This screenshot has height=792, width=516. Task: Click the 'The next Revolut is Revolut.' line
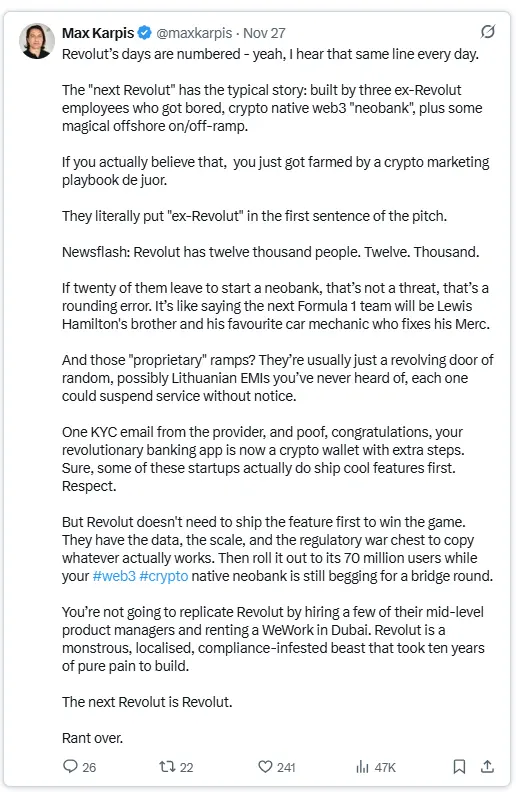(147, 702)
